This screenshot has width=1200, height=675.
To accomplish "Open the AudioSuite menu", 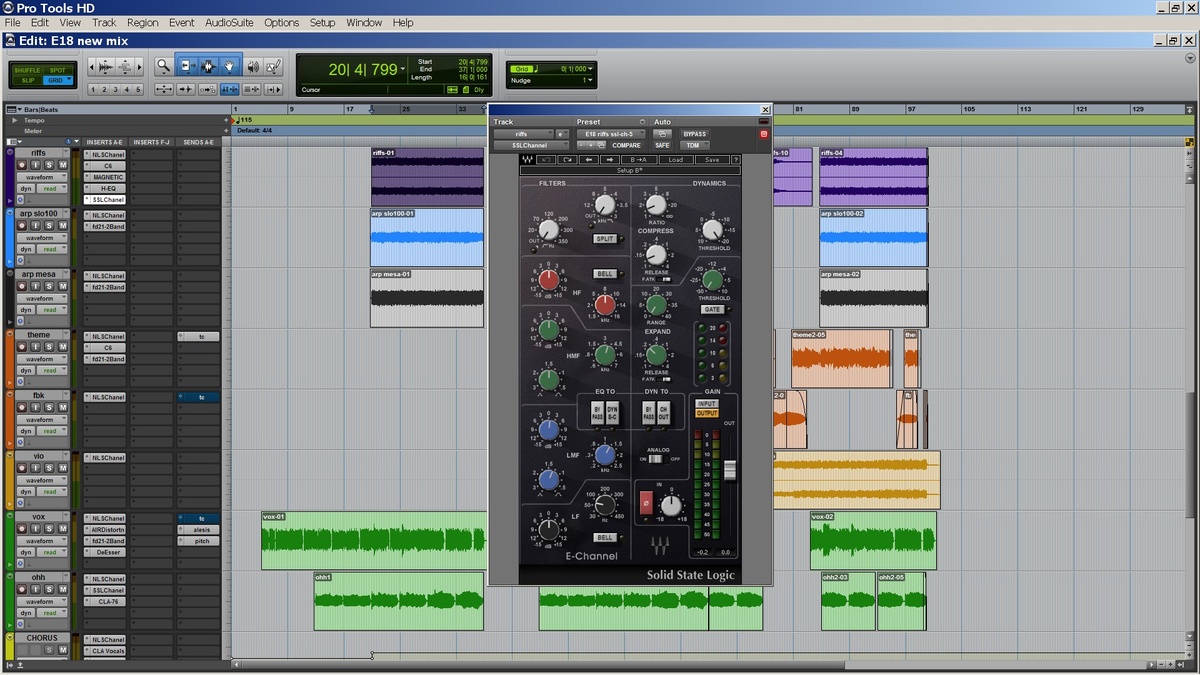I will click(x=229, y=22).
